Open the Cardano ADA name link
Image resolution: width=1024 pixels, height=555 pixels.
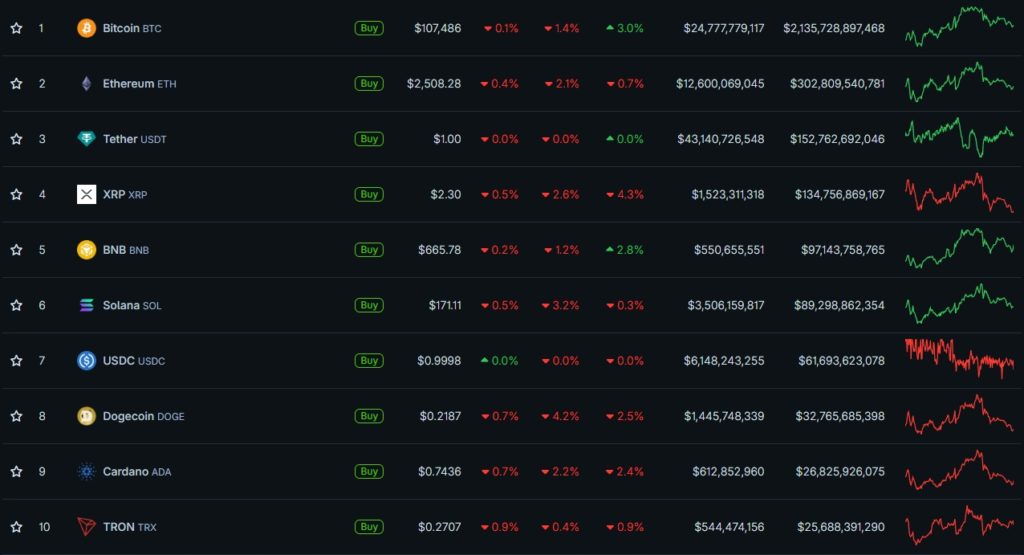[136, 471]
